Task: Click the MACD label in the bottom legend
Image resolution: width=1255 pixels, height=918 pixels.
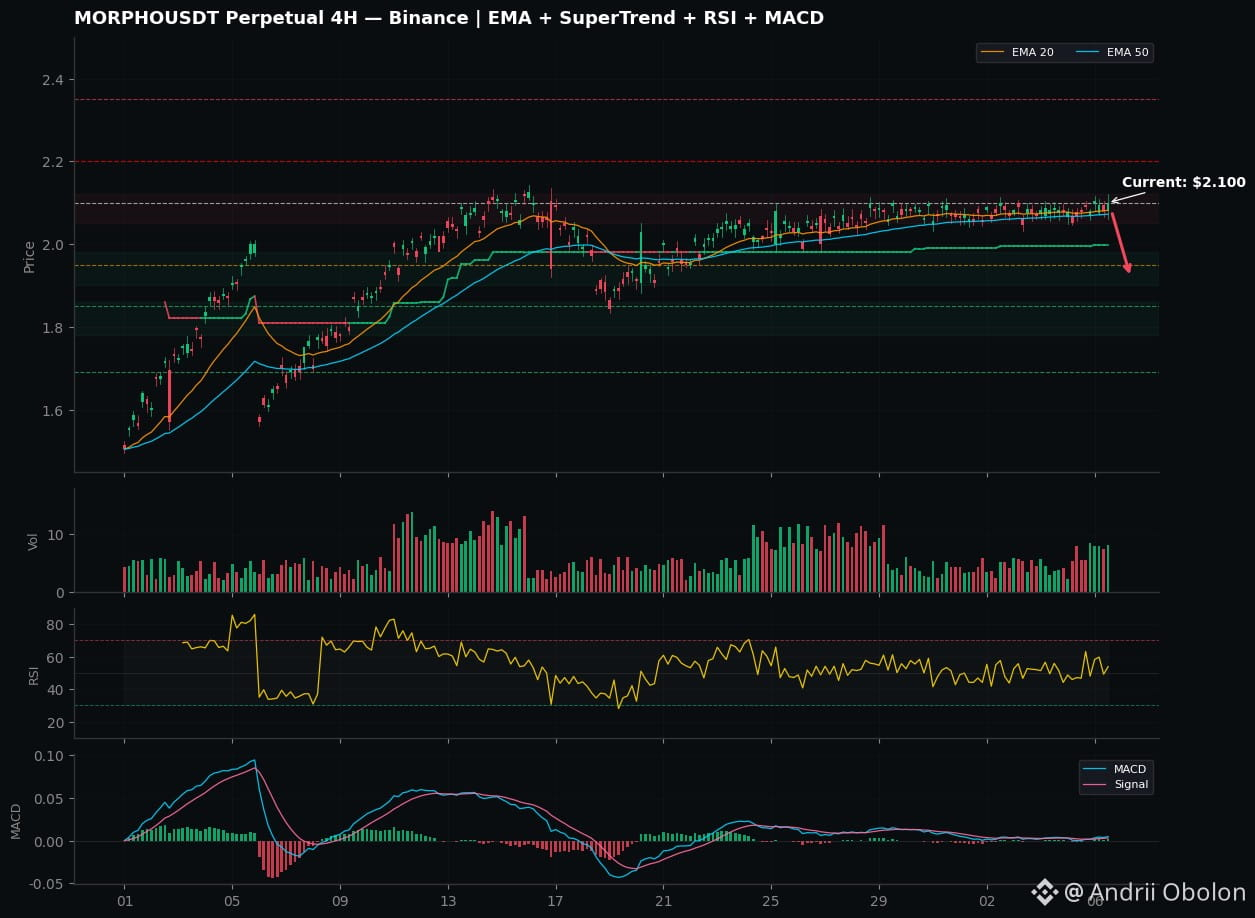Action: (x=1130, y=769)
